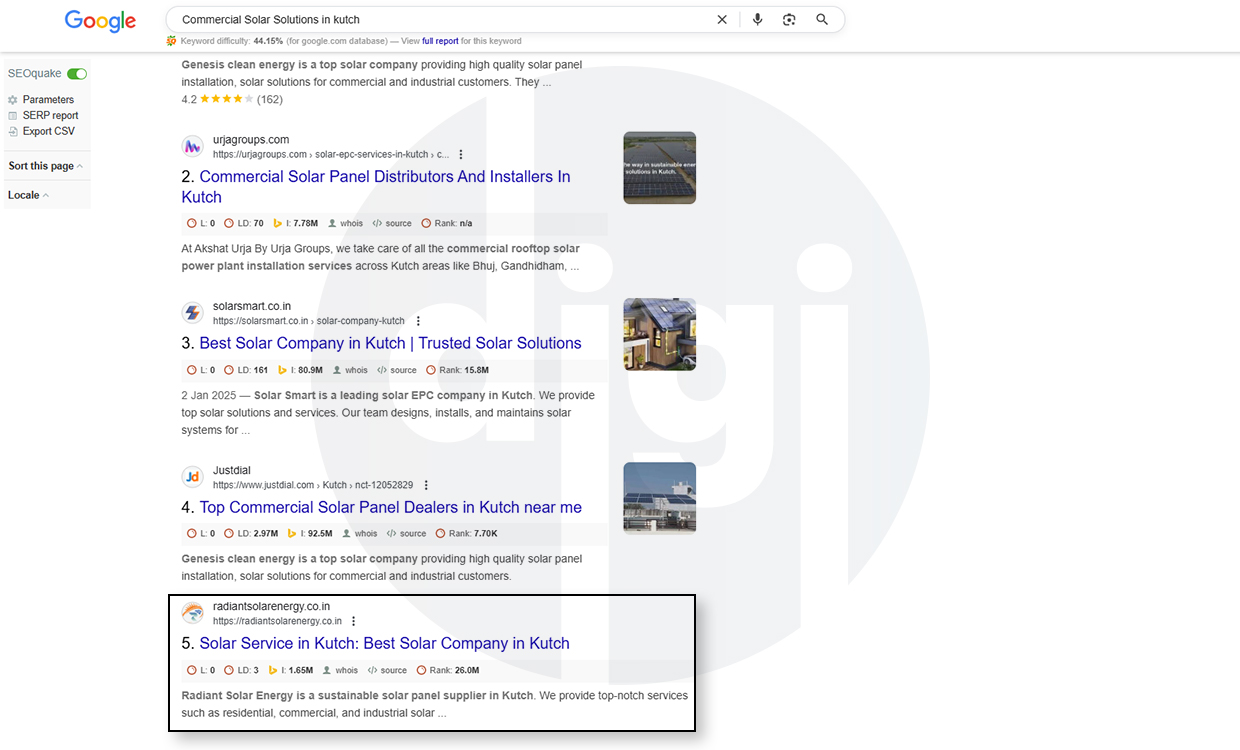Click inside the Google search input field
Image resolution: width=1240 pixels, height=750 pixels.
440,20
